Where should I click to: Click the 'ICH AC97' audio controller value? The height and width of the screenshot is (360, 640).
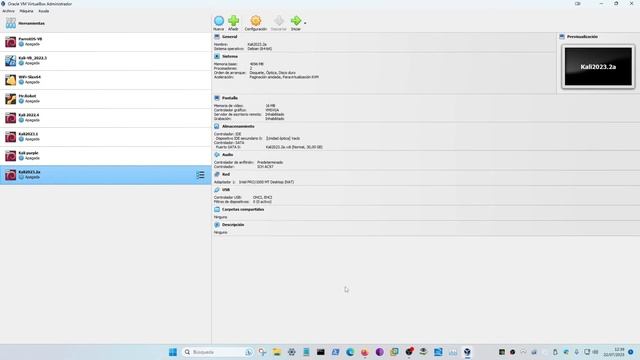[x=265, y=167]
